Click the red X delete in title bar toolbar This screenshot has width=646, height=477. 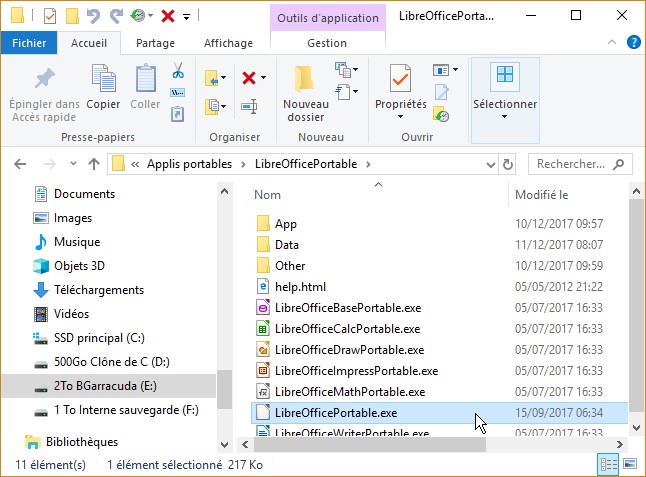(x=168, y=16)
